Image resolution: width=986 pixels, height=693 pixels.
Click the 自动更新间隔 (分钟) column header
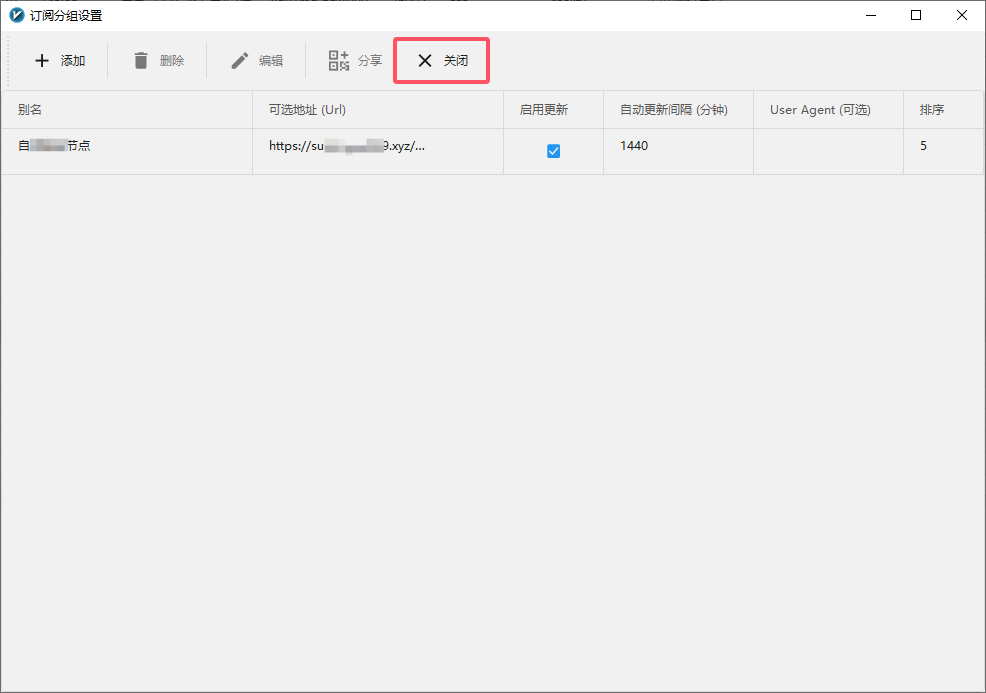click(679, 109)
